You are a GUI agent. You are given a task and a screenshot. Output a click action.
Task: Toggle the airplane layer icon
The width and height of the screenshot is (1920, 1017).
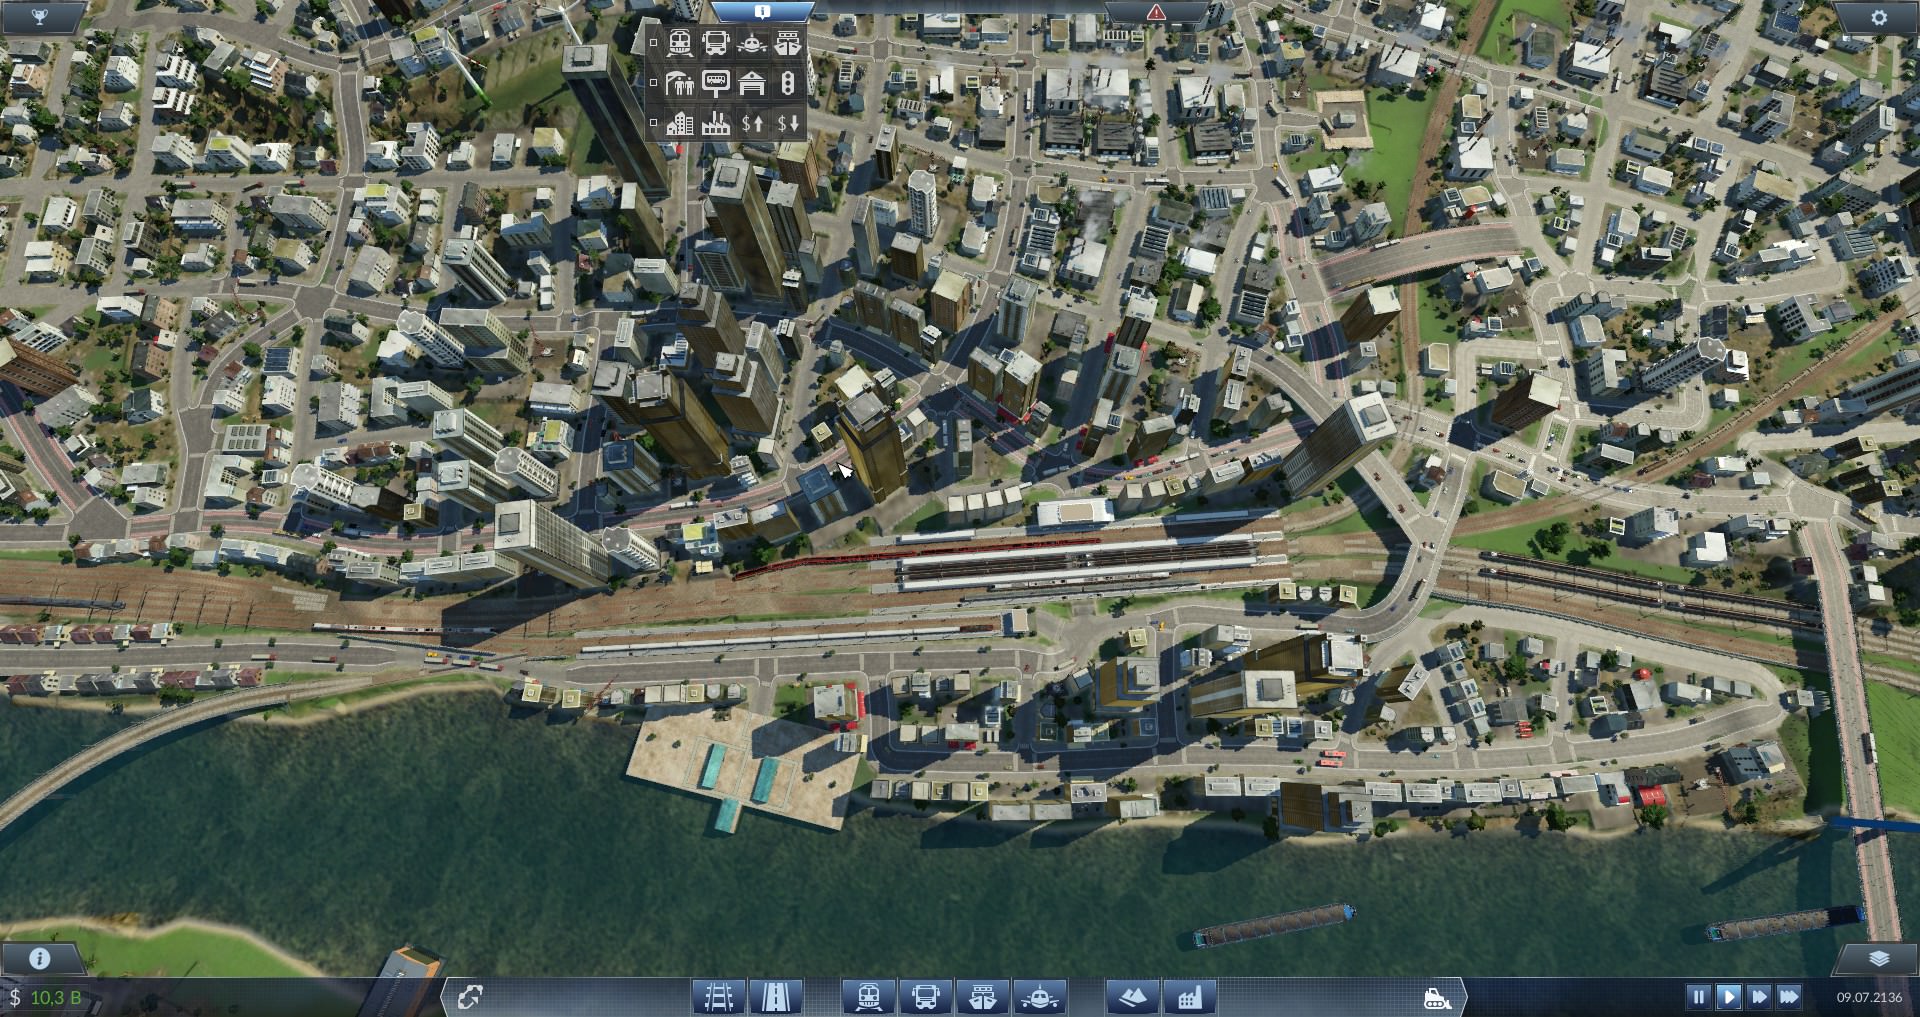(x=752, y=44)
